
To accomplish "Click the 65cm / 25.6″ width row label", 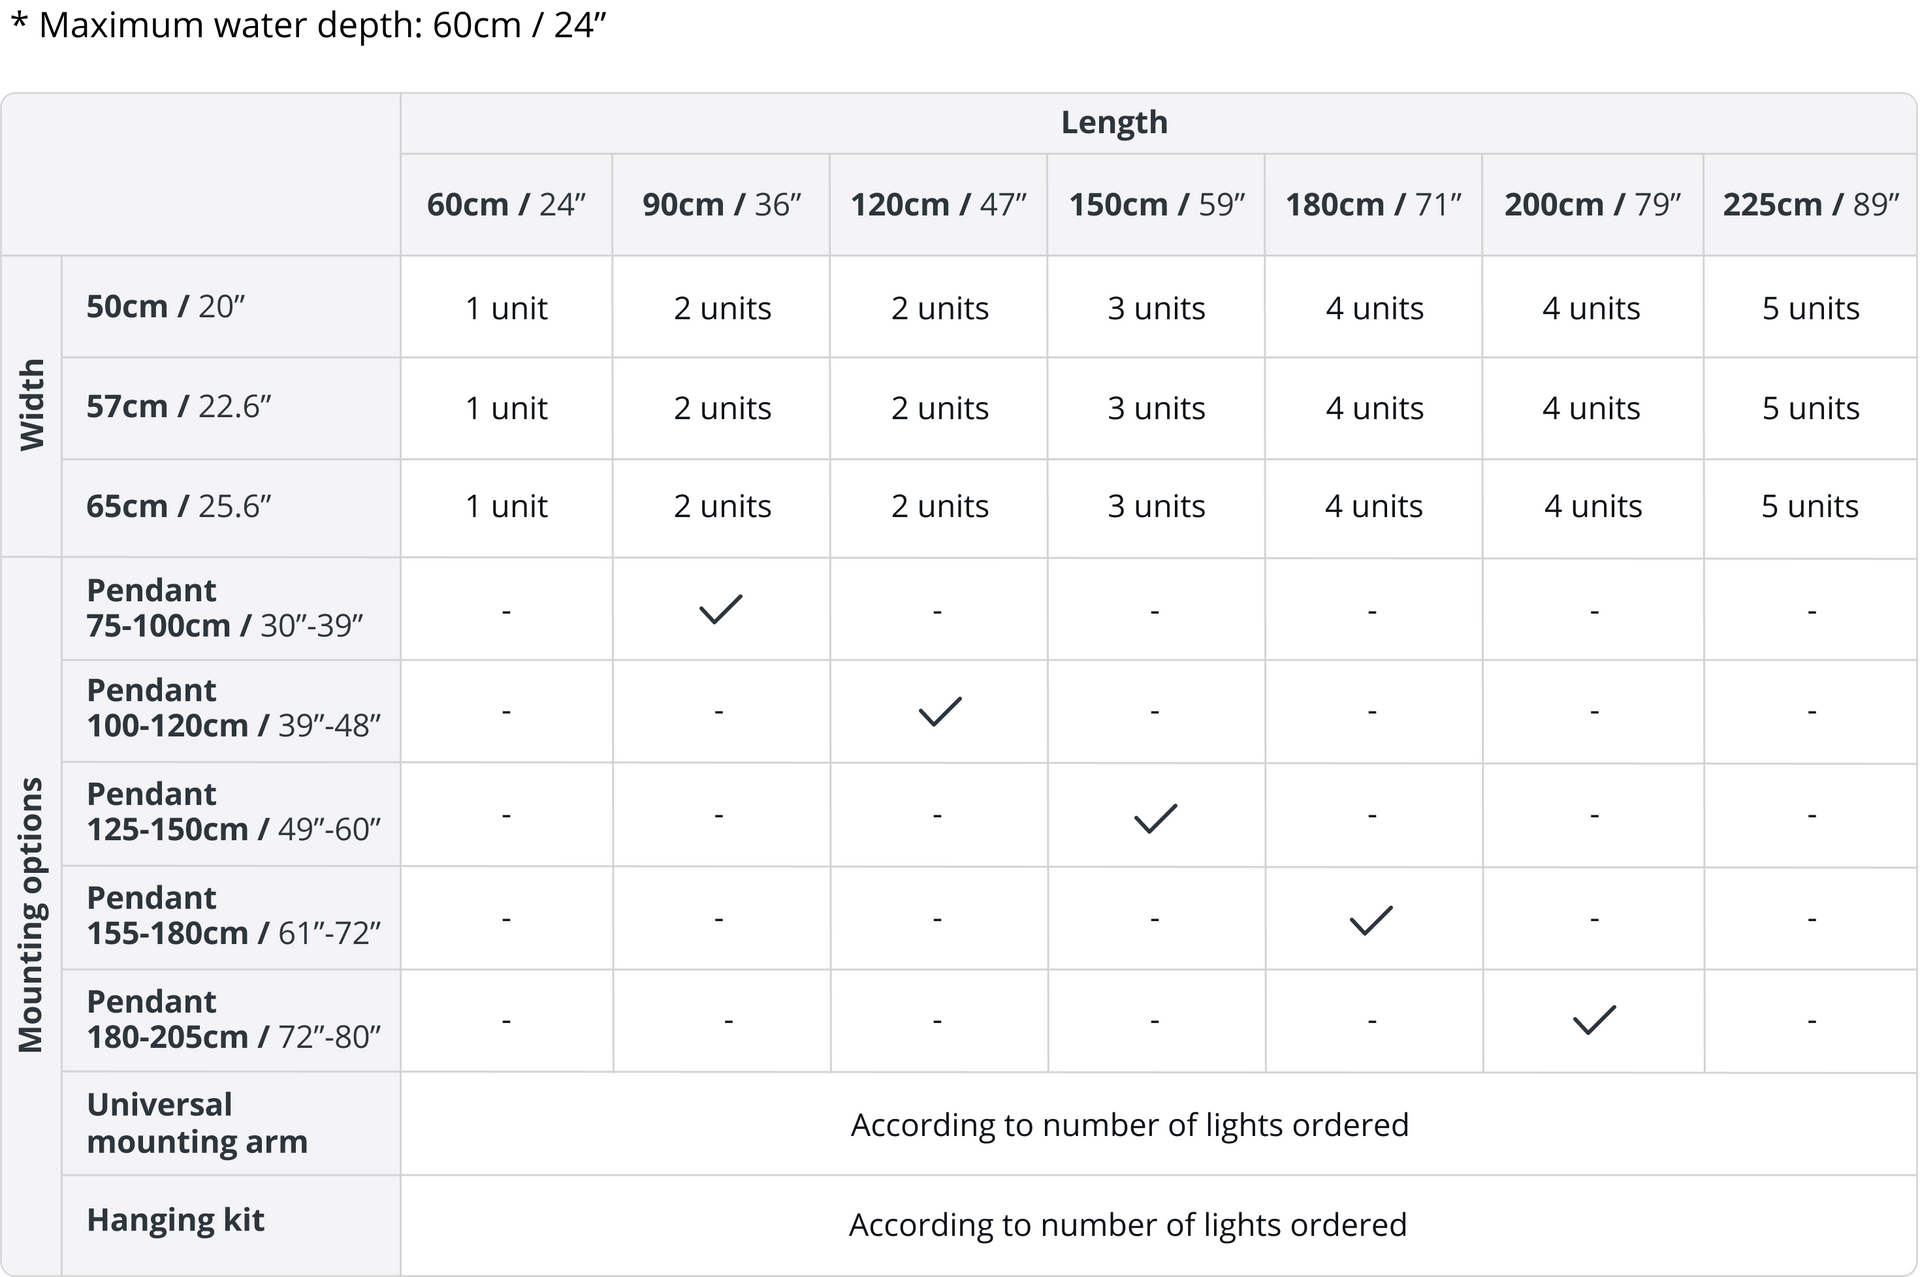I will click(x=179, y=506).
